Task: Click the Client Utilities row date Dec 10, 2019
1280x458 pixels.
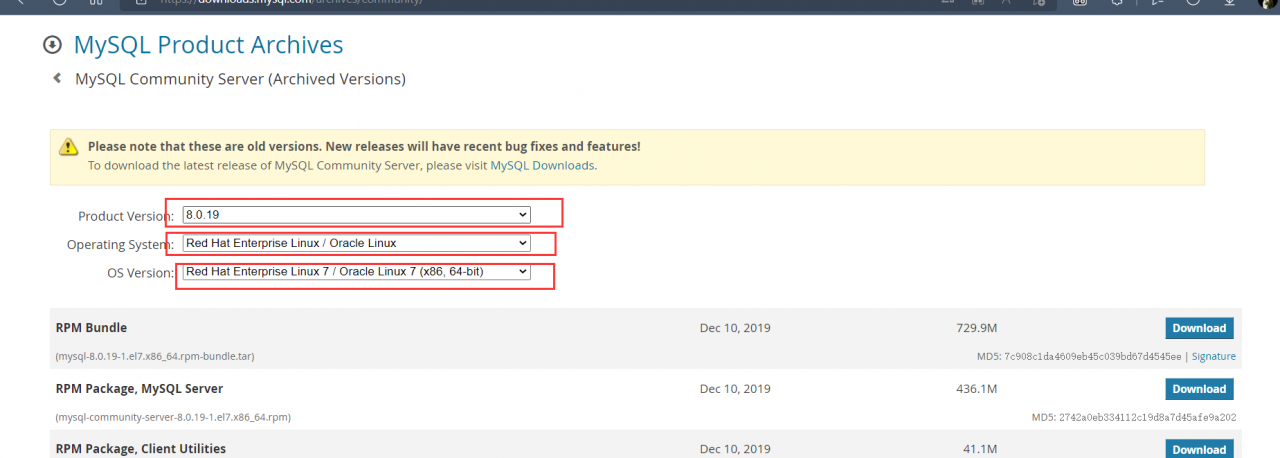Action: [x=735, y=449]
